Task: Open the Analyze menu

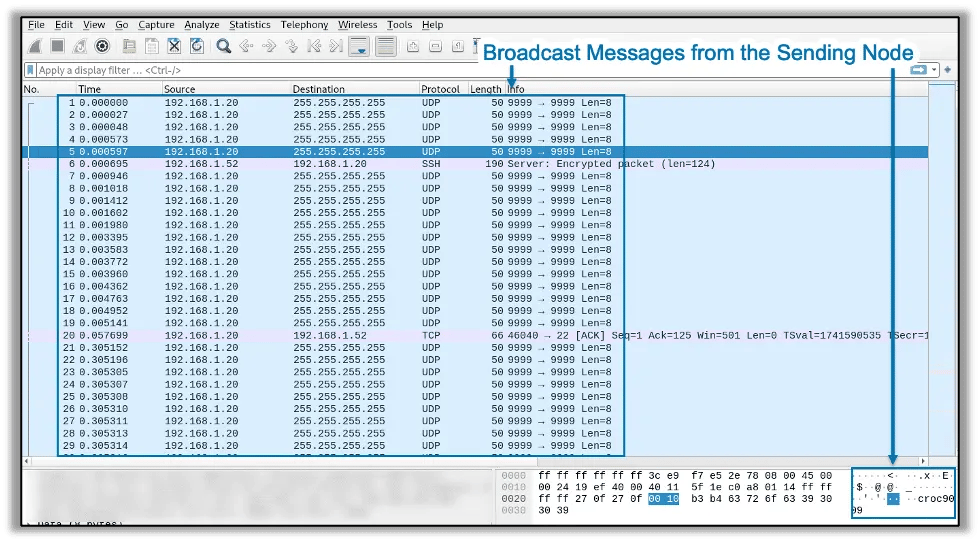Action: click(201, 24)
